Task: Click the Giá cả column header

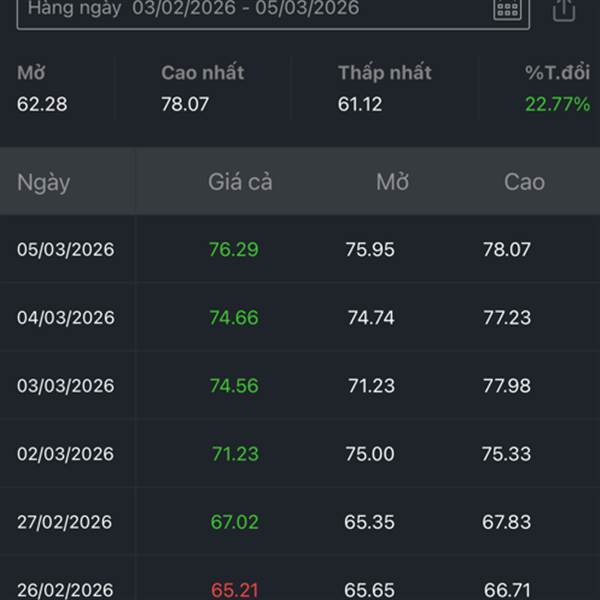Action: point(240,182)
